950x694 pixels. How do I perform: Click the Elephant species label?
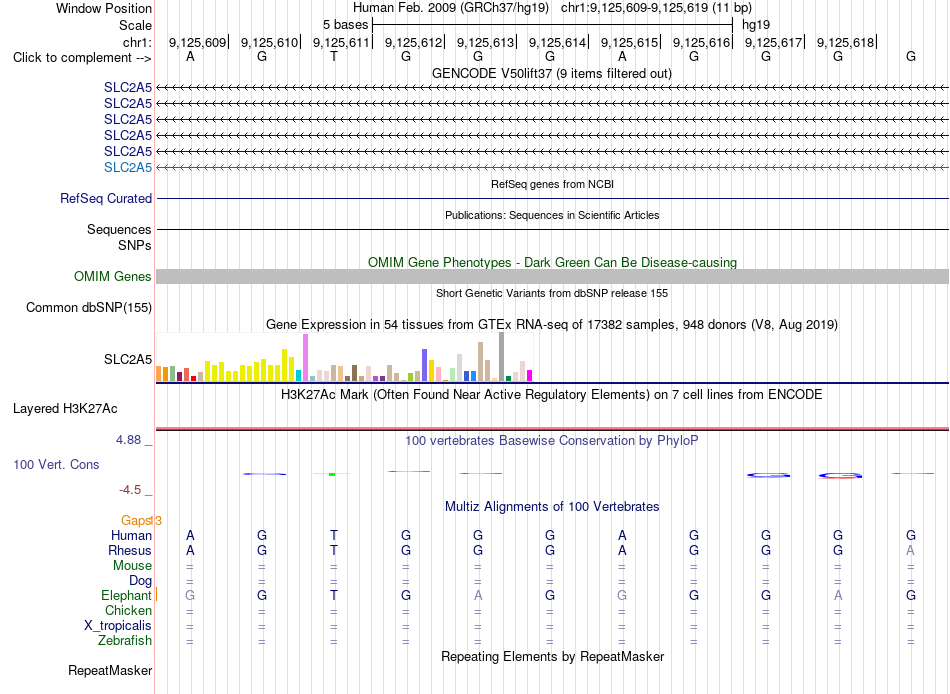point(126,596)
